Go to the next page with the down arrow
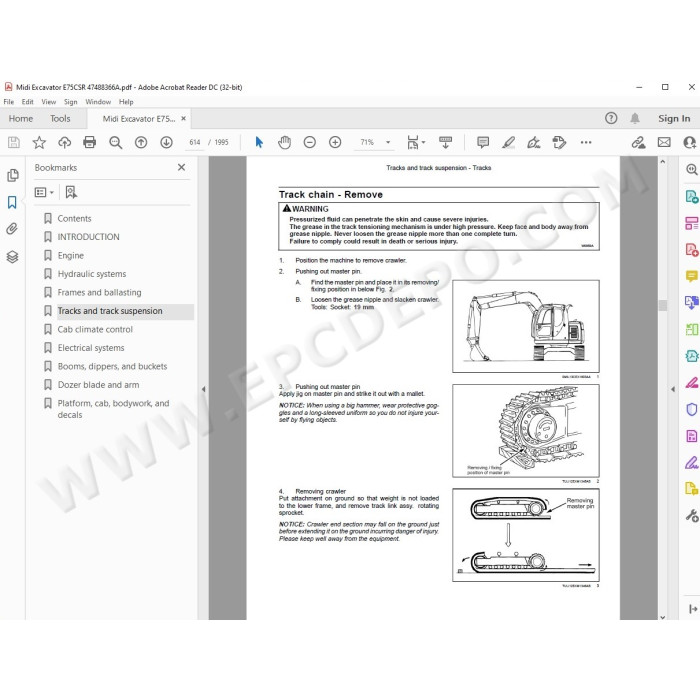 (167, 142)
